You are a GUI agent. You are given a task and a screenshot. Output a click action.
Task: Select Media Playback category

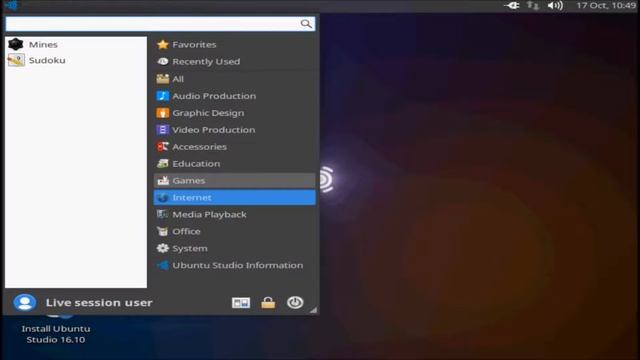pos(234,214)
